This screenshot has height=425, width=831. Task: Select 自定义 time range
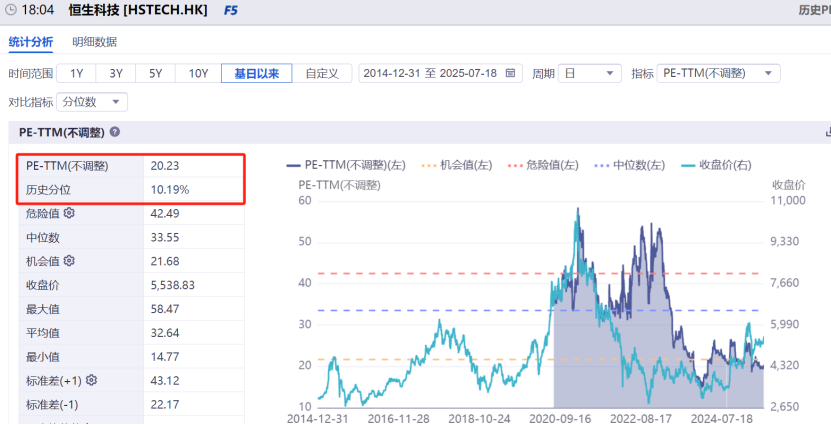tap(322, 73)
